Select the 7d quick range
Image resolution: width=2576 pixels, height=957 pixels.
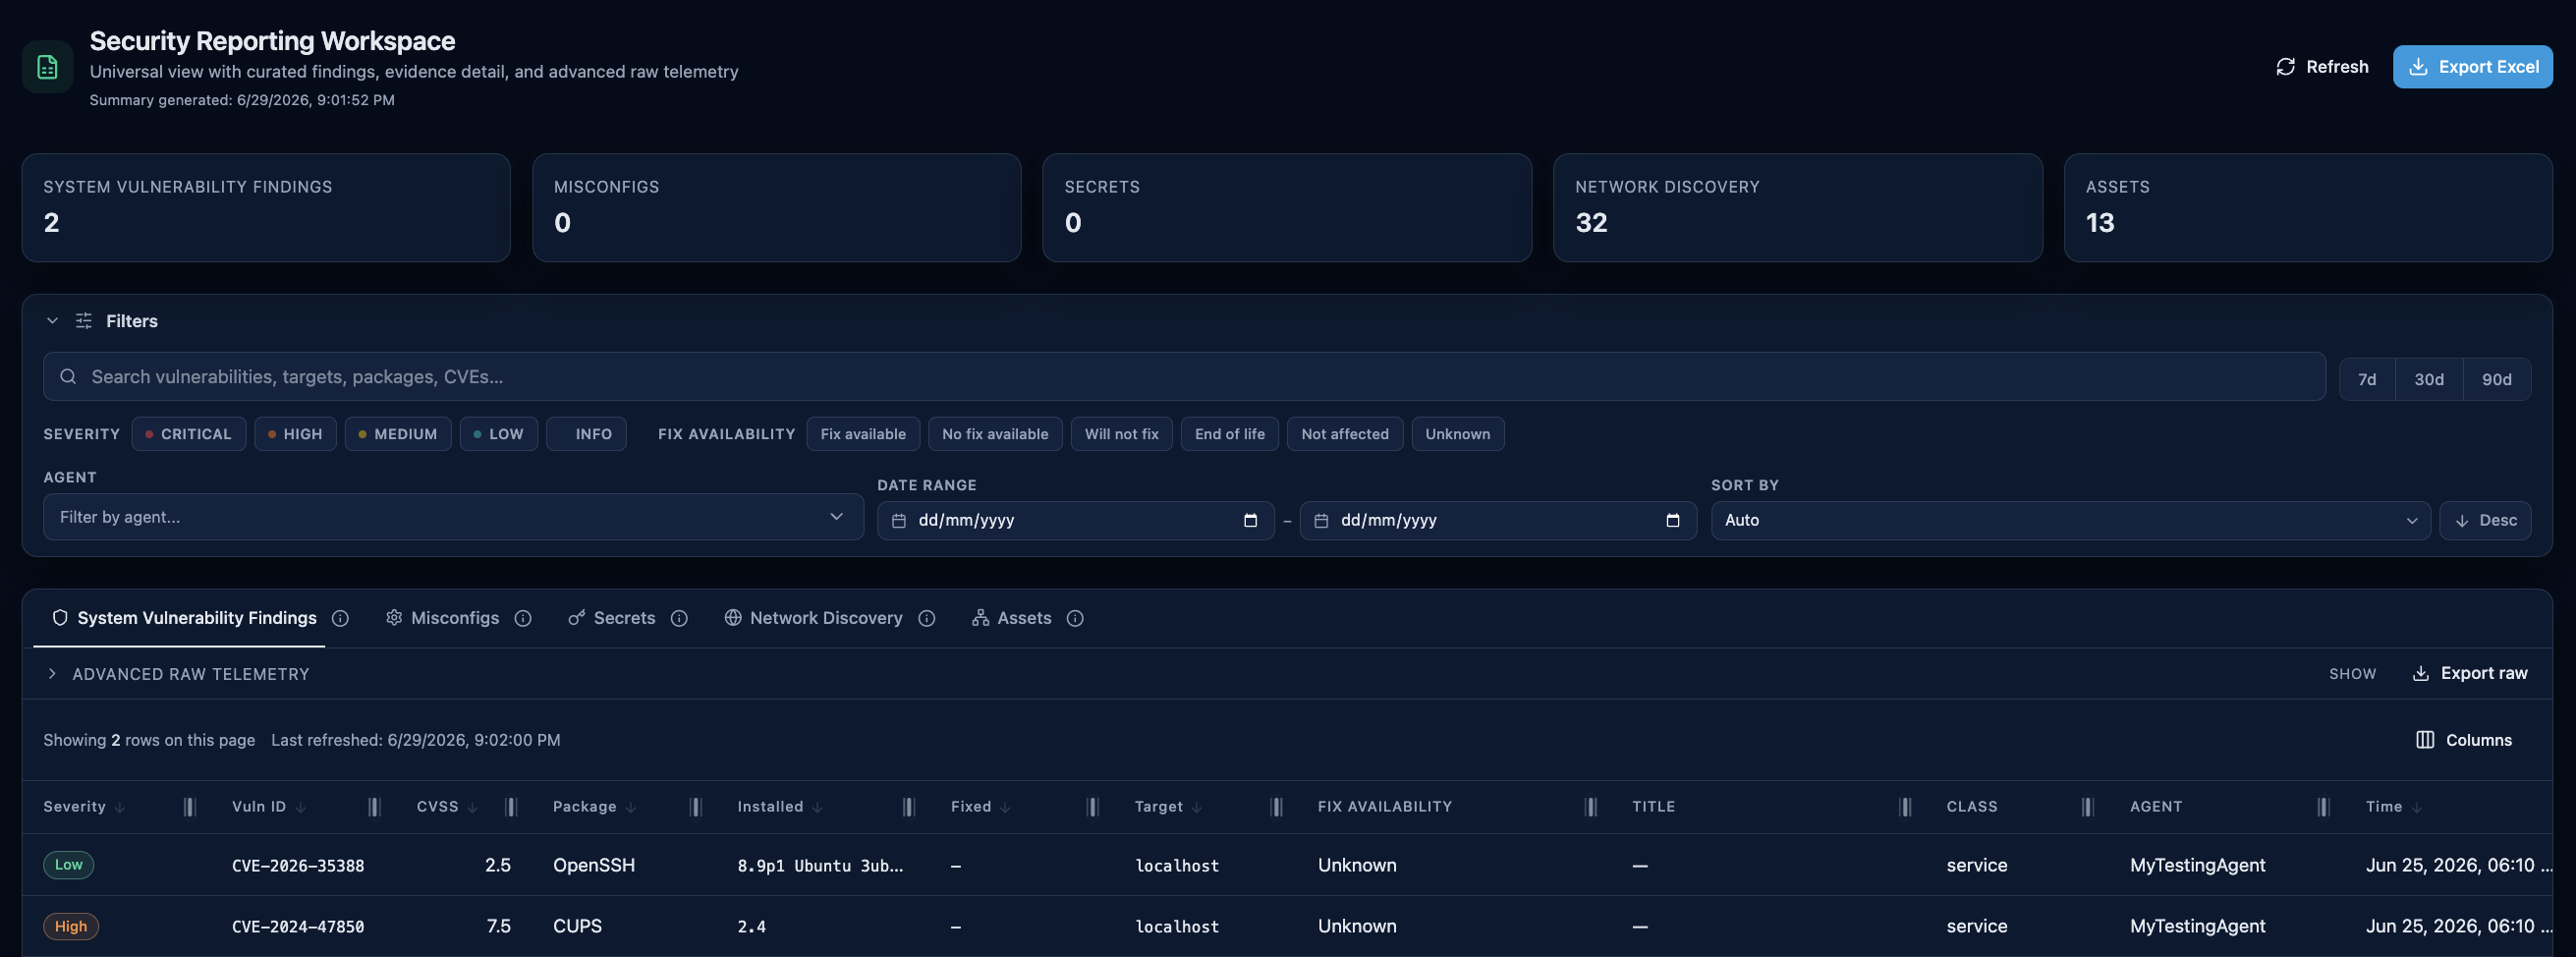click(2367, 380)
